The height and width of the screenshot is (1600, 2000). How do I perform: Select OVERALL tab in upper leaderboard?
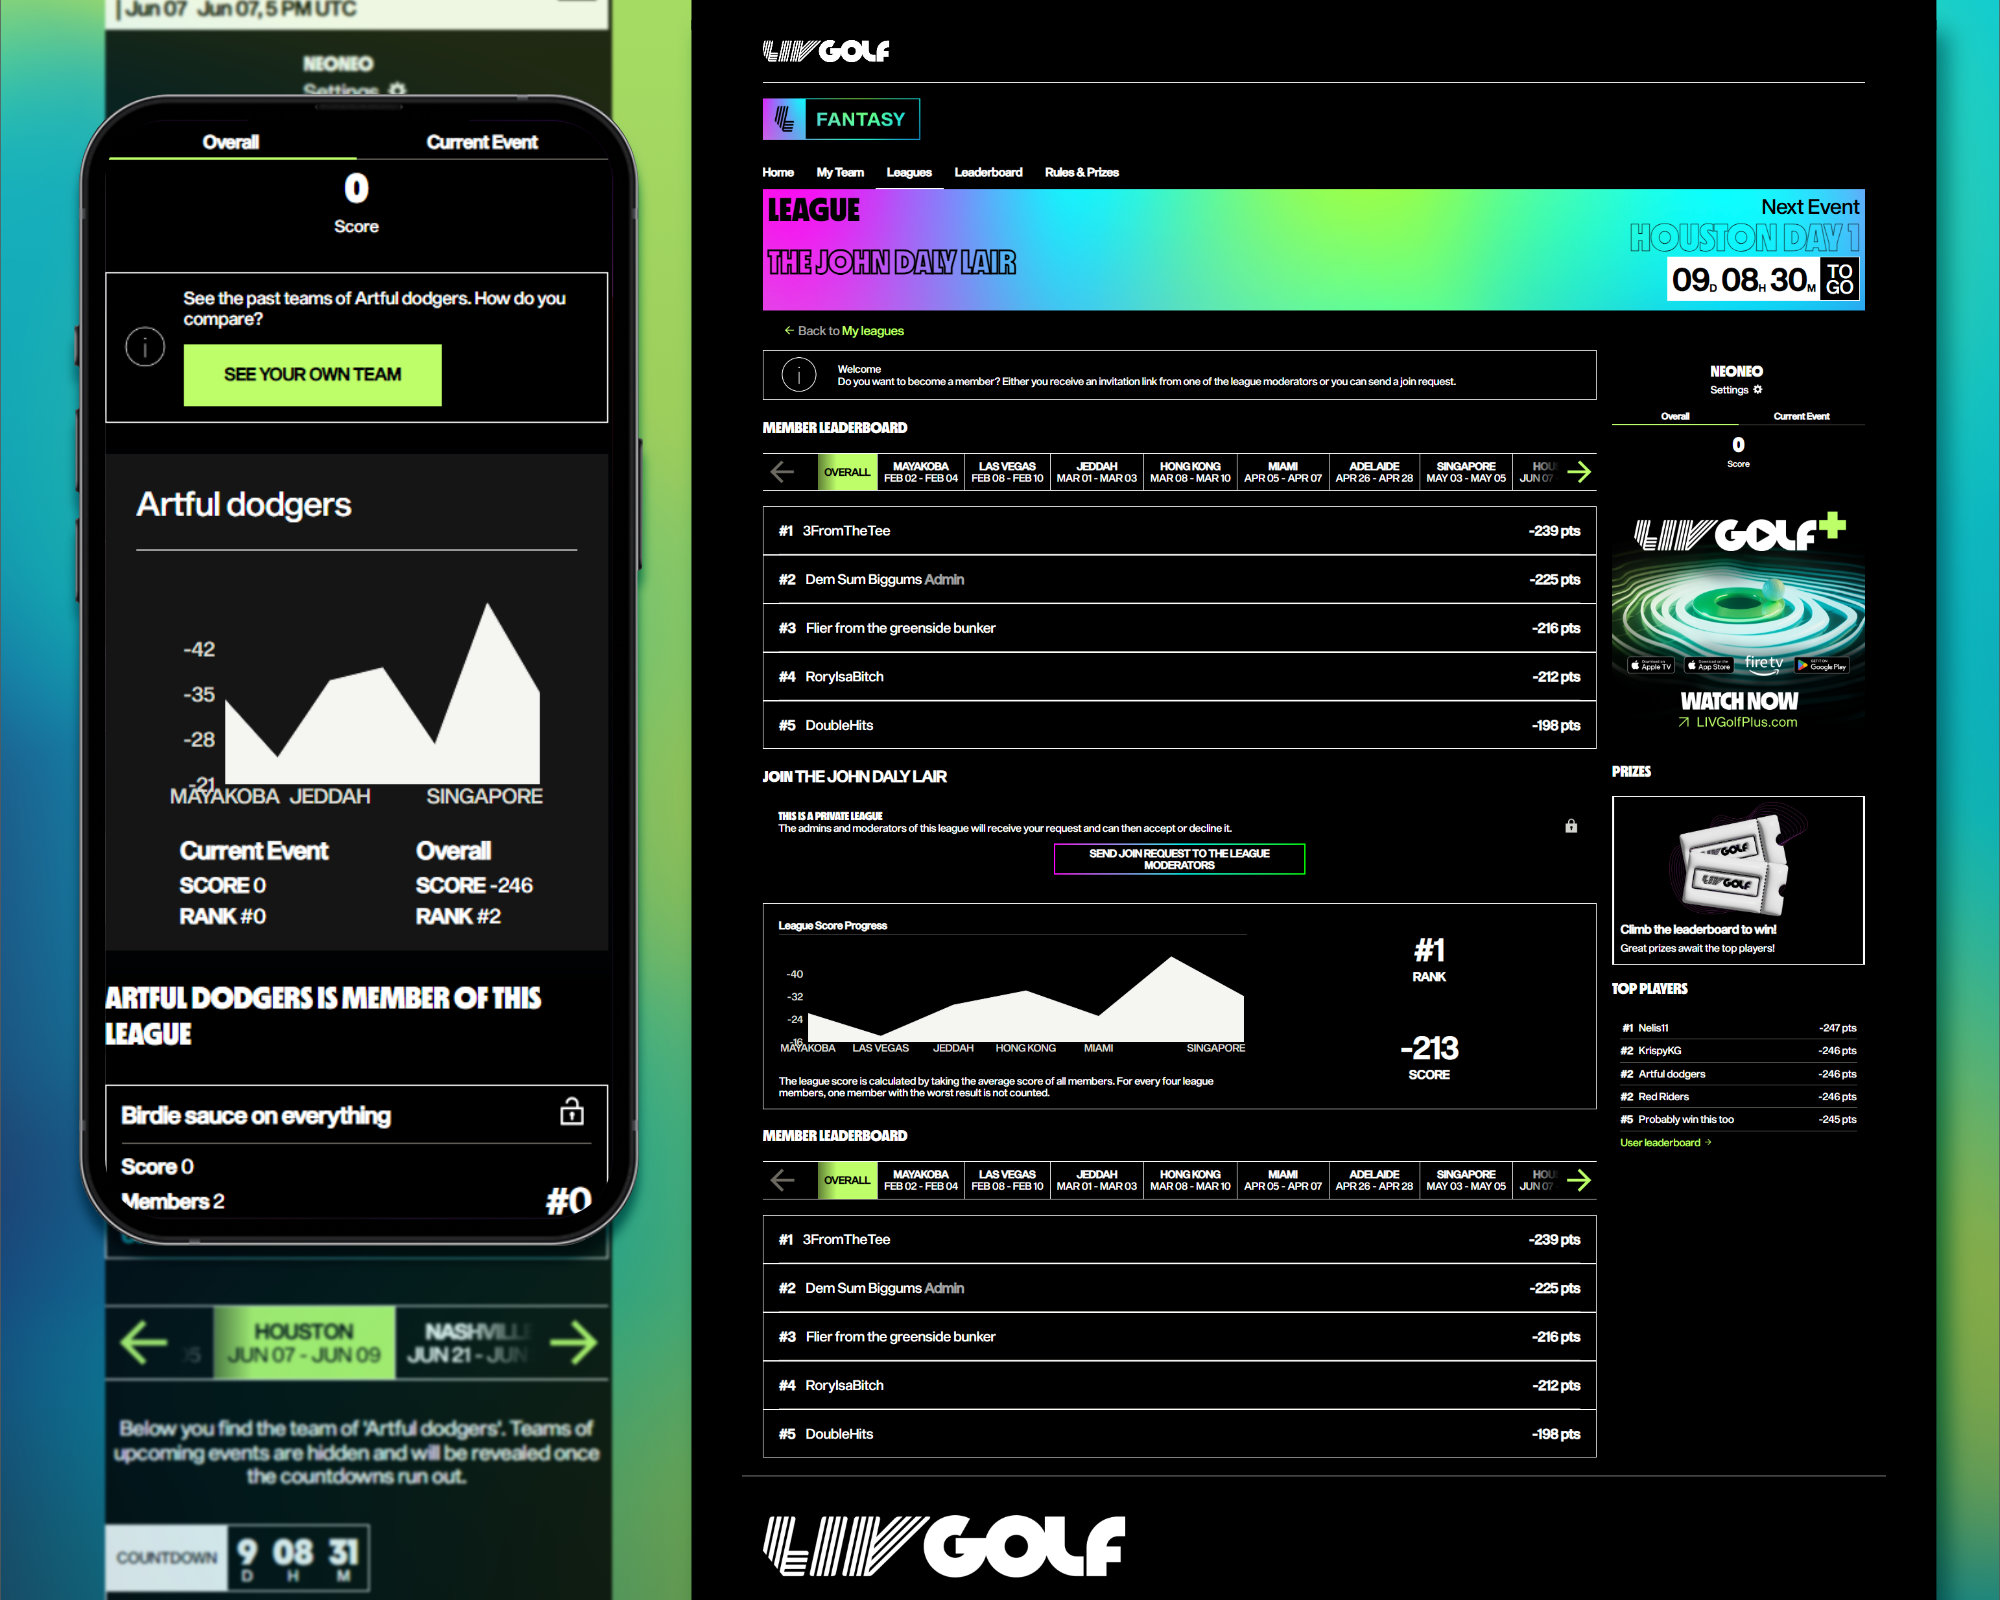[847, 472]
